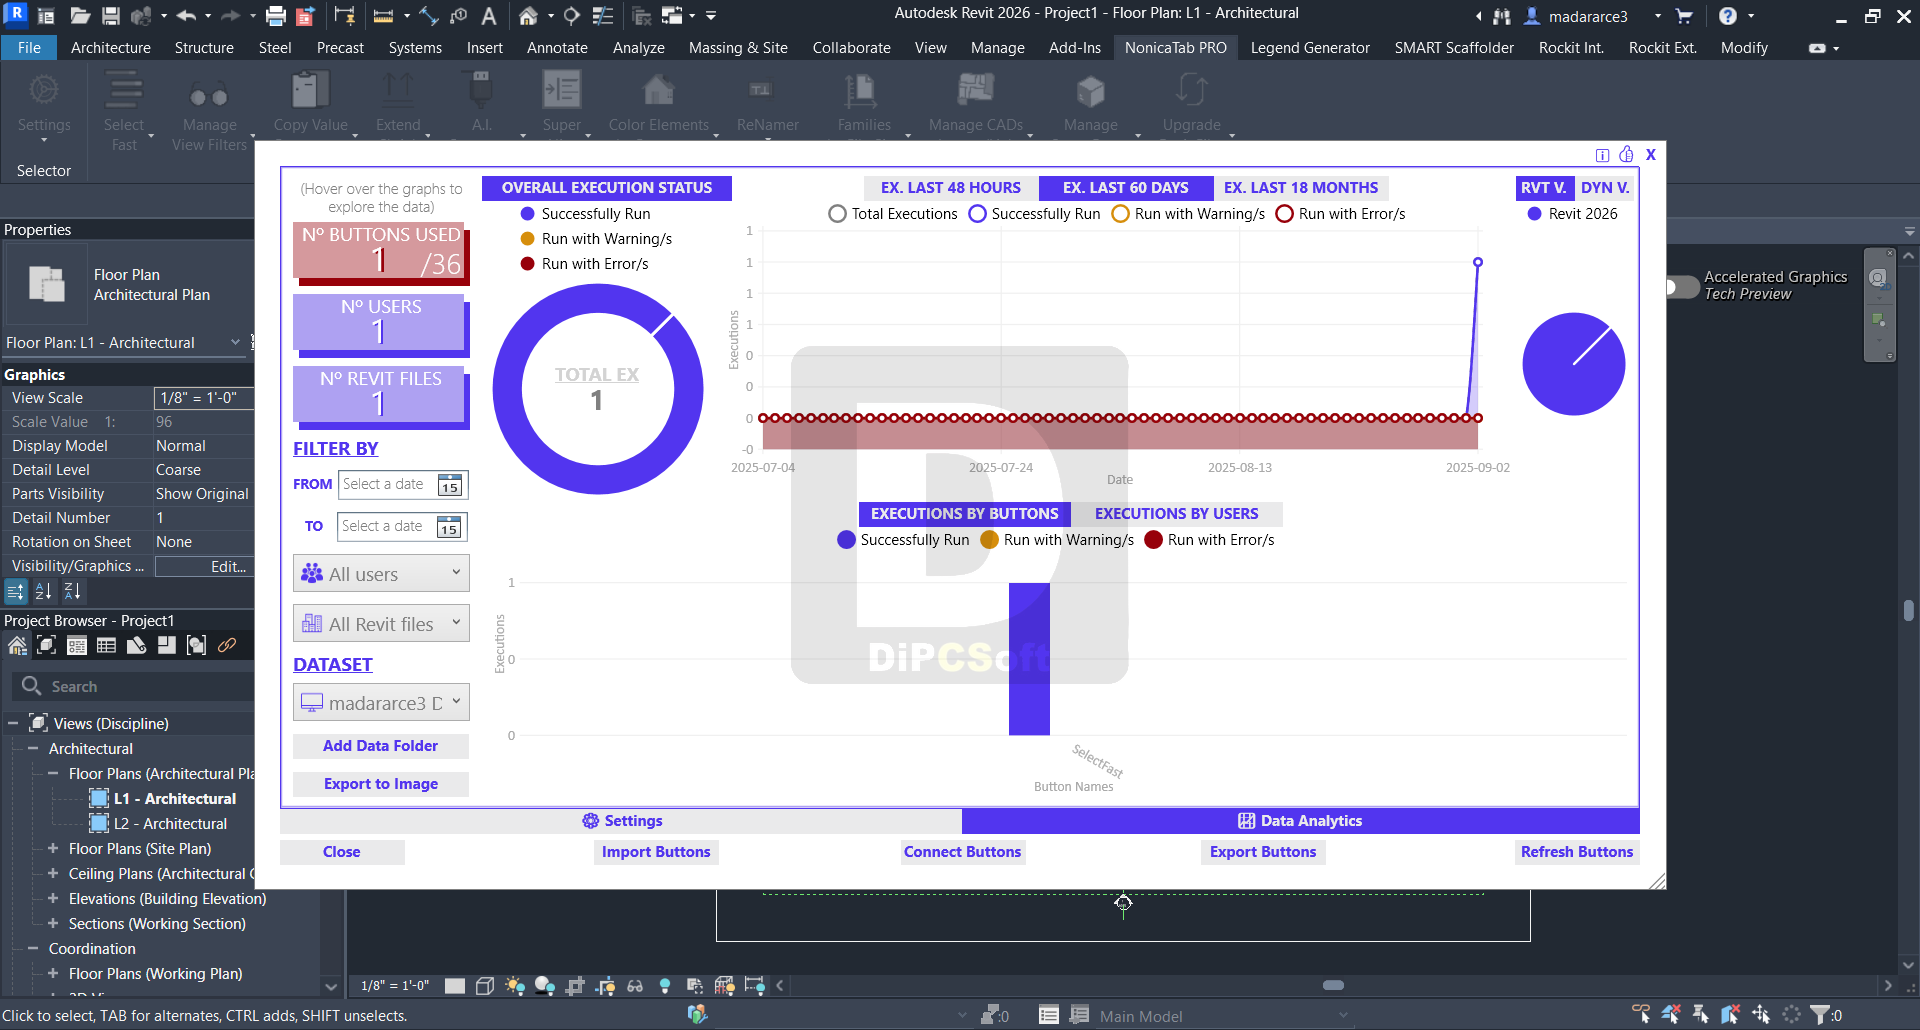Select the Measure tool with the ruler icon

(383, 16)
